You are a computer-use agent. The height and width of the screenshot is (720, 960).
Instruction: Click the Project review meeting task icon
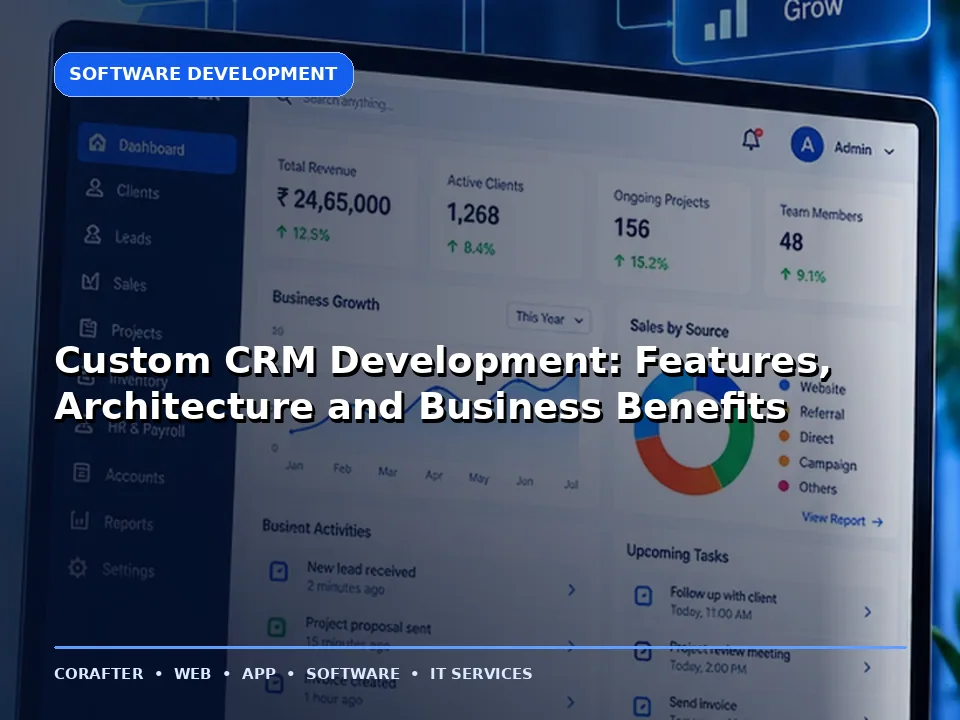(x=642, y=651)
